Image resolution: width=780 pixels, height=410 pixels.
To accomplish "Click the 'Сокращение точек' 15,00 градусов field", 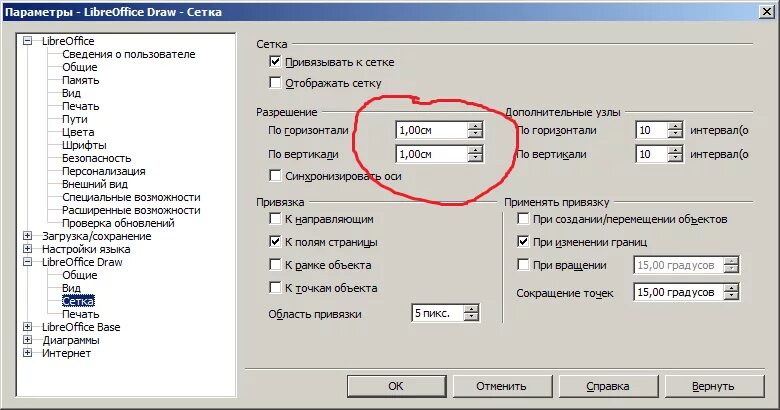I will [679, 292].
